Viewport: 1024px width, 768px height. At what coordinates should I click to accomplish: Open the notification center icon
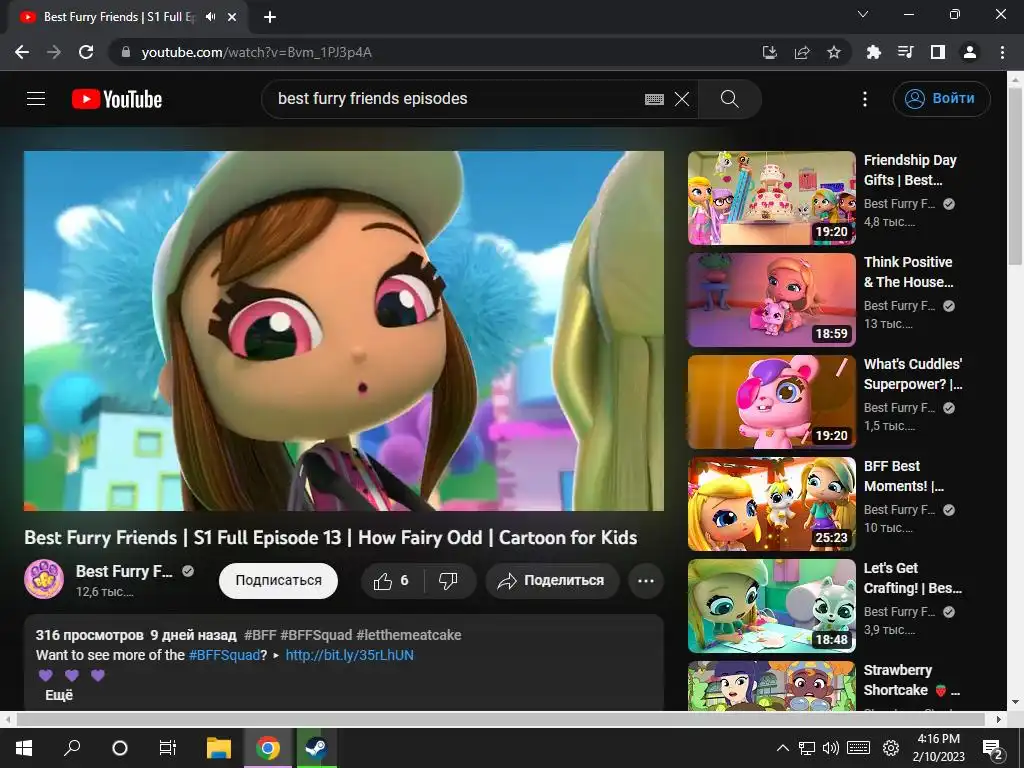coord(993,749)
